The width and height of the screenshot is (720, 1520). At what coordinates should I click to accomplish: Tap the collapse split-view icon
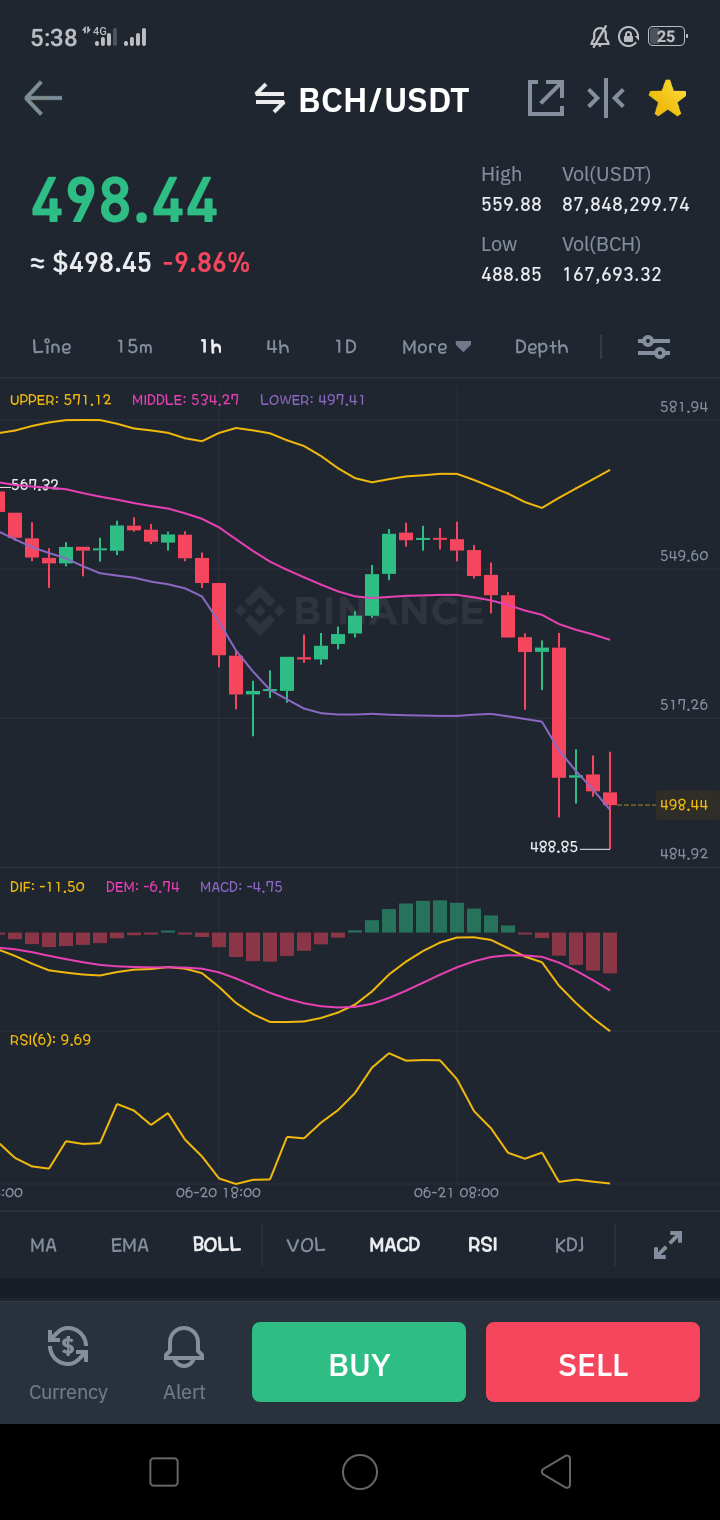pos(606,98)
